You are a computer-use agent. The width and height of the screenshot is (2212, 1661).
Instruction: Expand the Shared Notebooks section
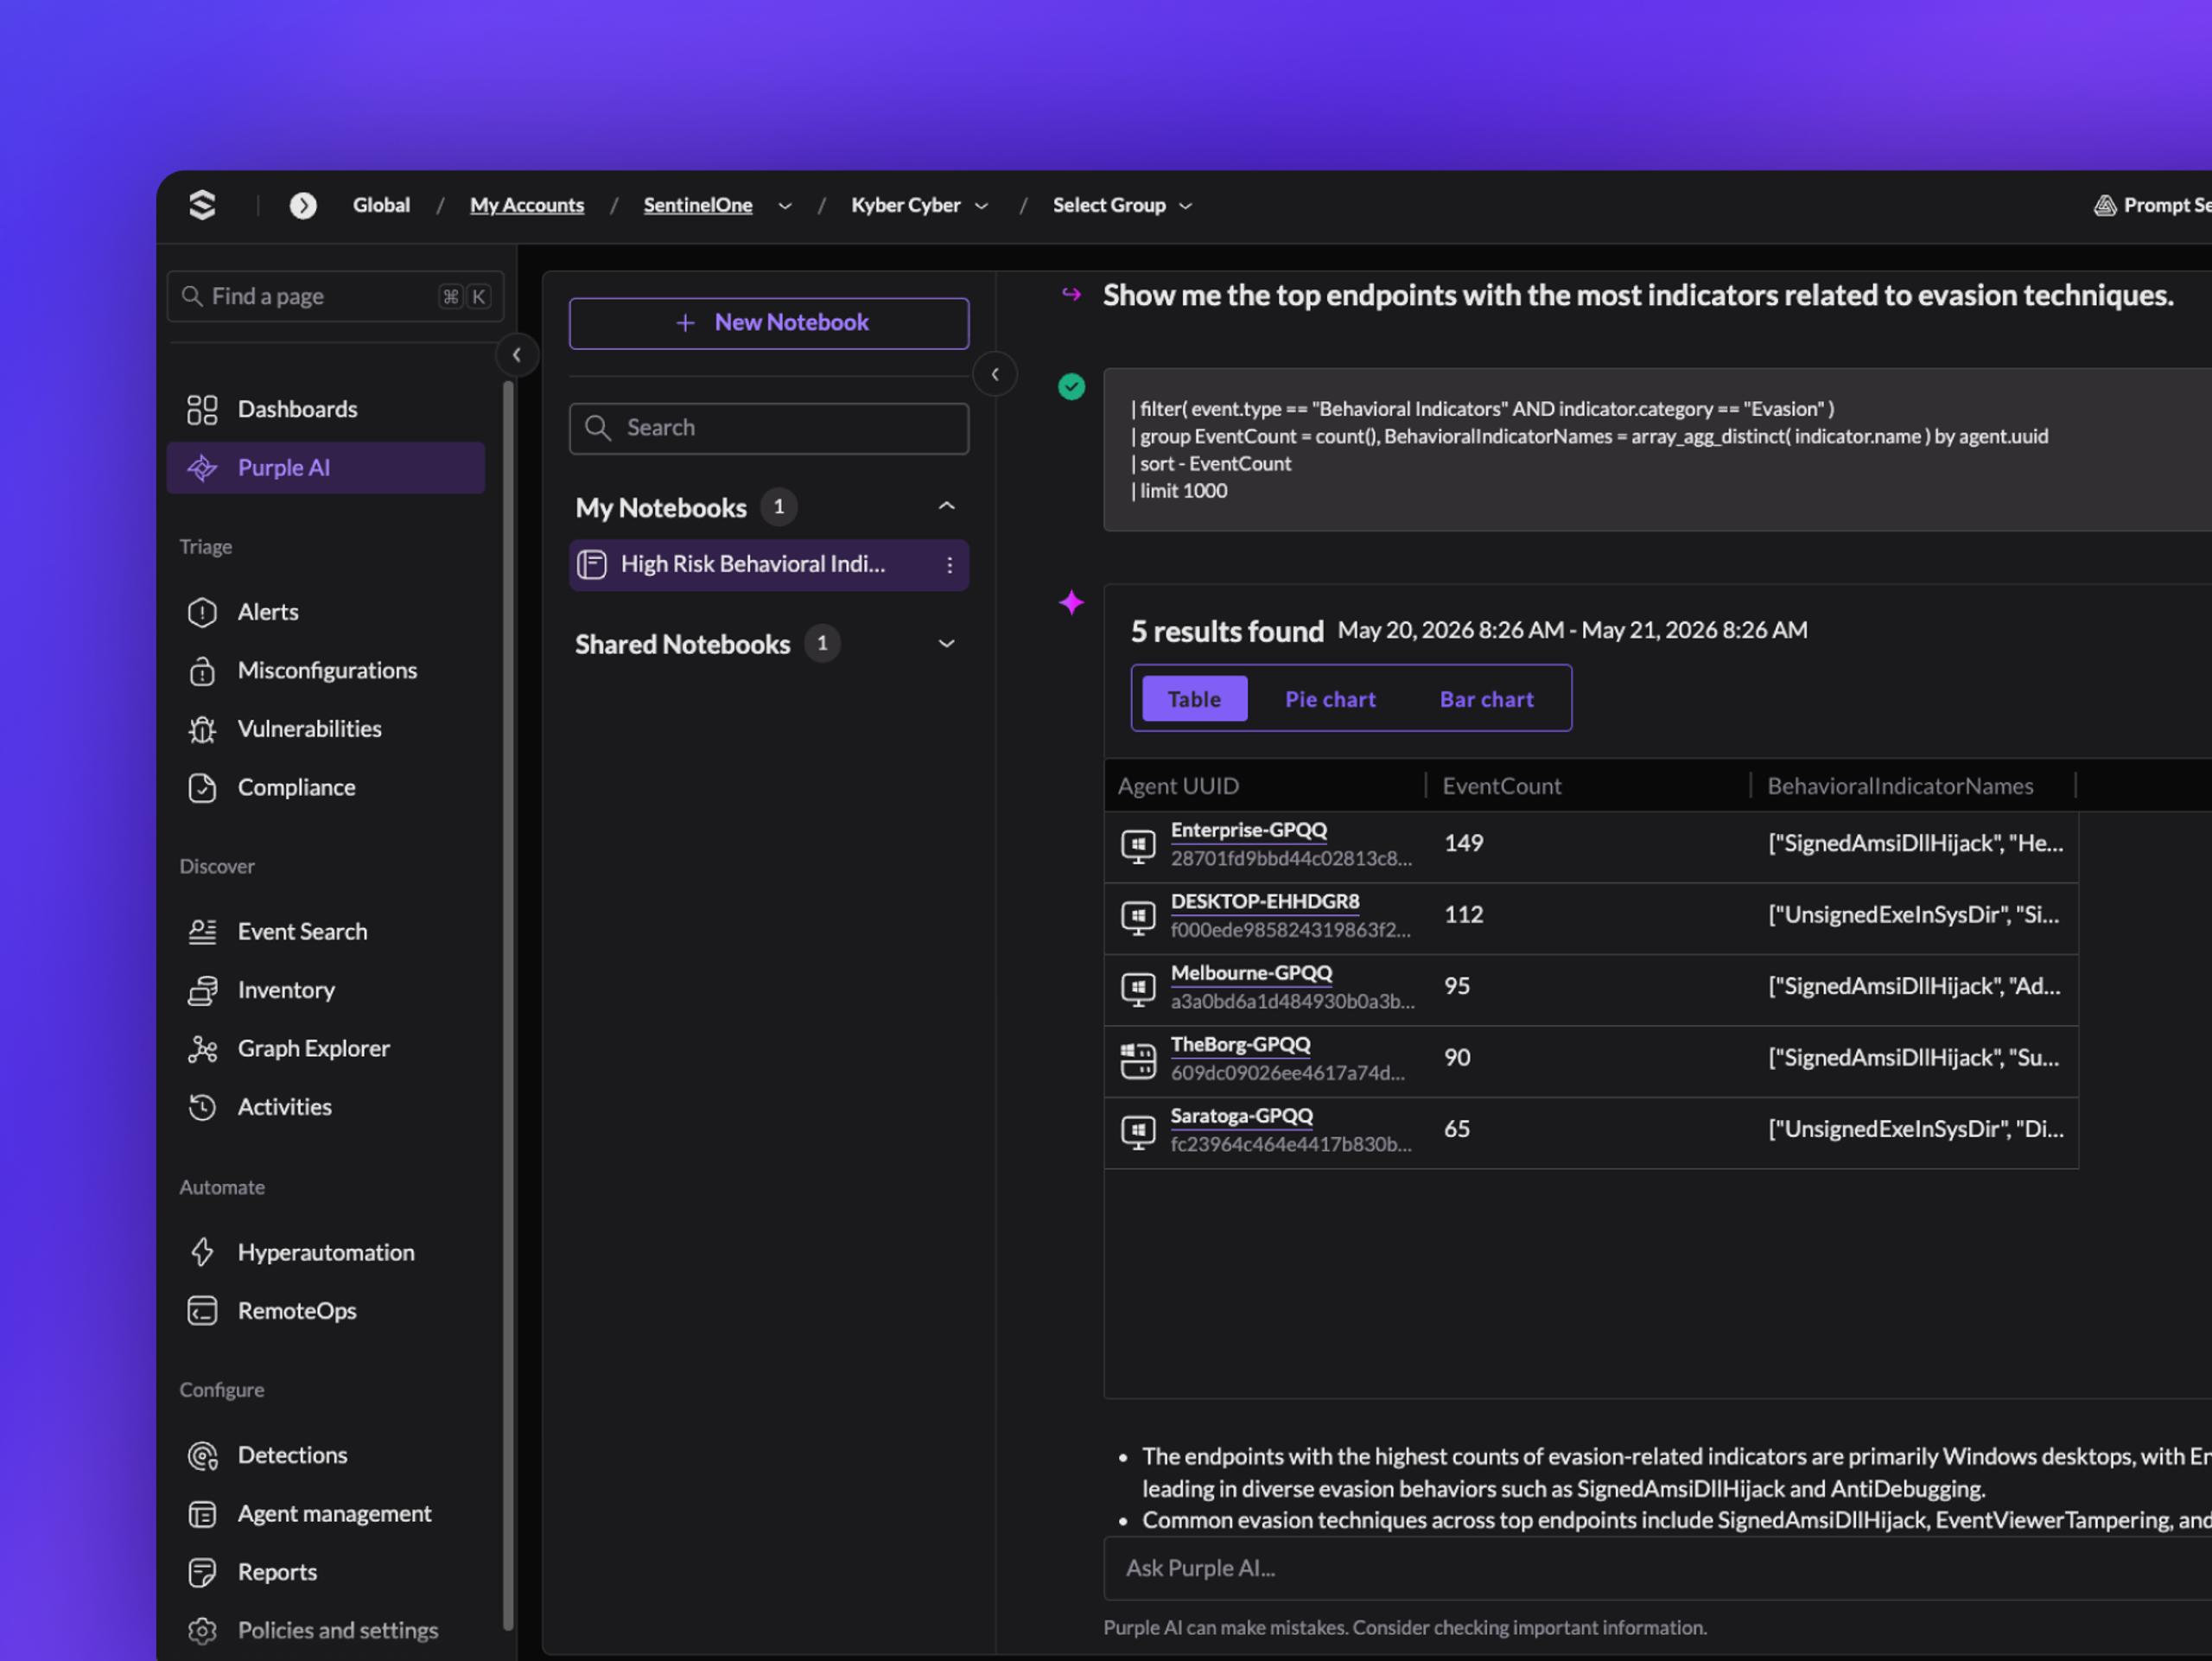946,644
